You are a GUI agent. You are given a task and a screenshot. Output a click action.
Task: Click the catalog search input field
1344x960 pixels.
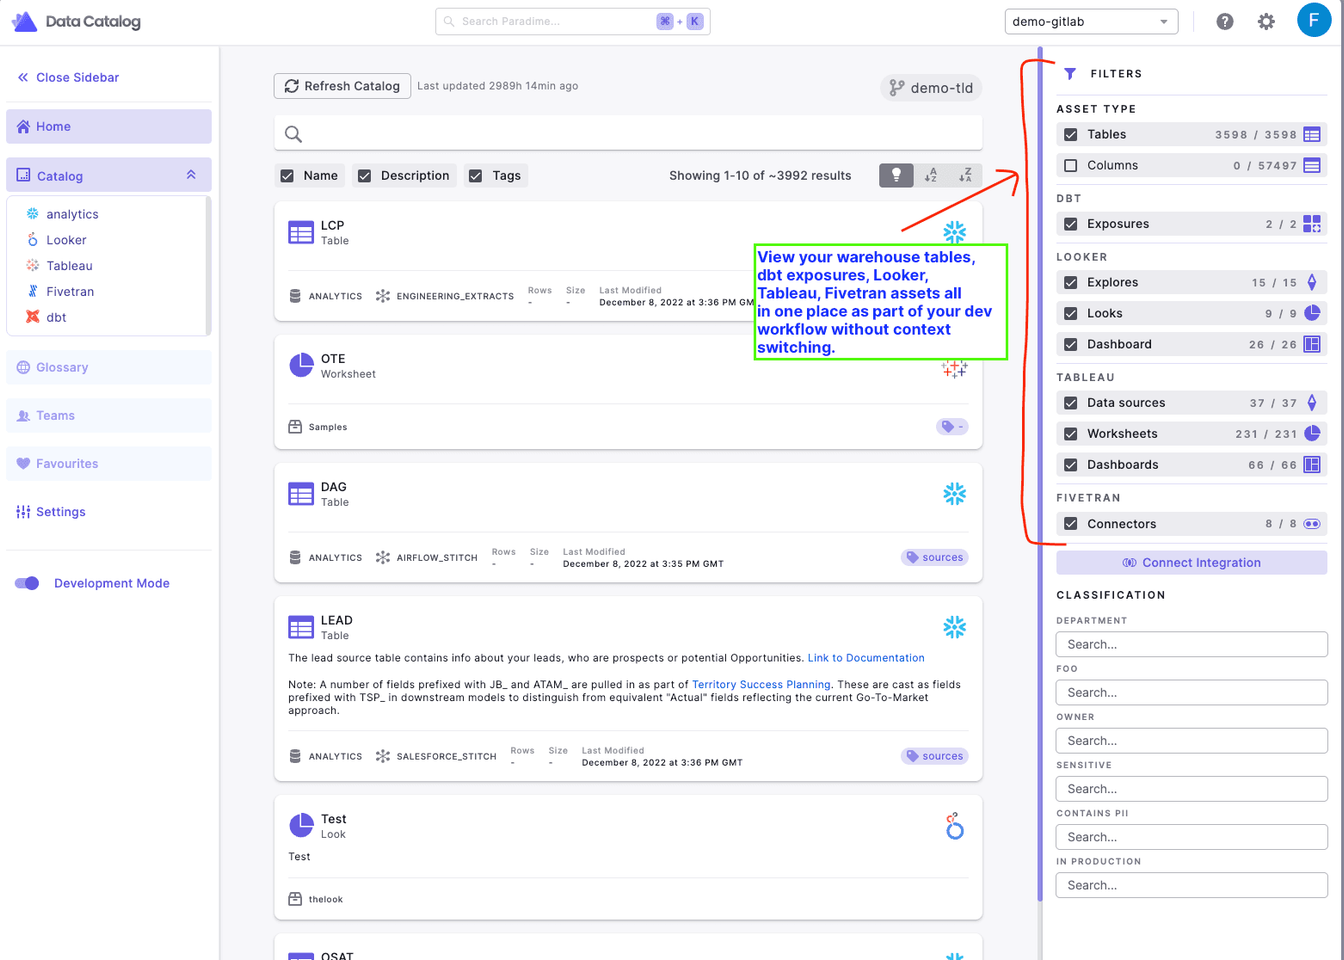point(628,133)
